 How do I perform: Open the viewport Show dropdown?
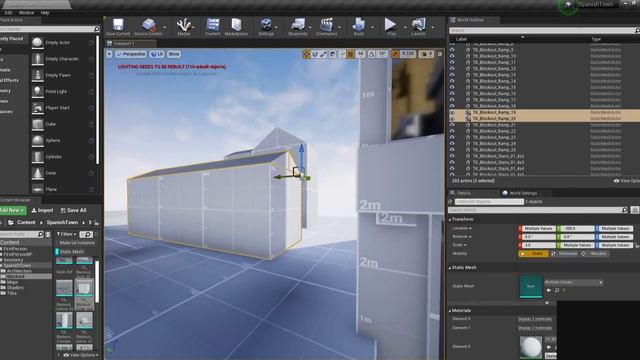pyautogui.click(x=173, y=54)
